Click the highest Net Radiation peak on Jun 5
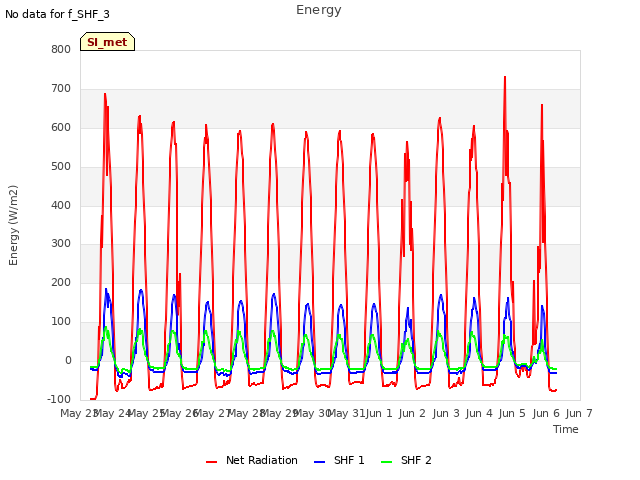The image size is (640, 480). coord(505,77)
